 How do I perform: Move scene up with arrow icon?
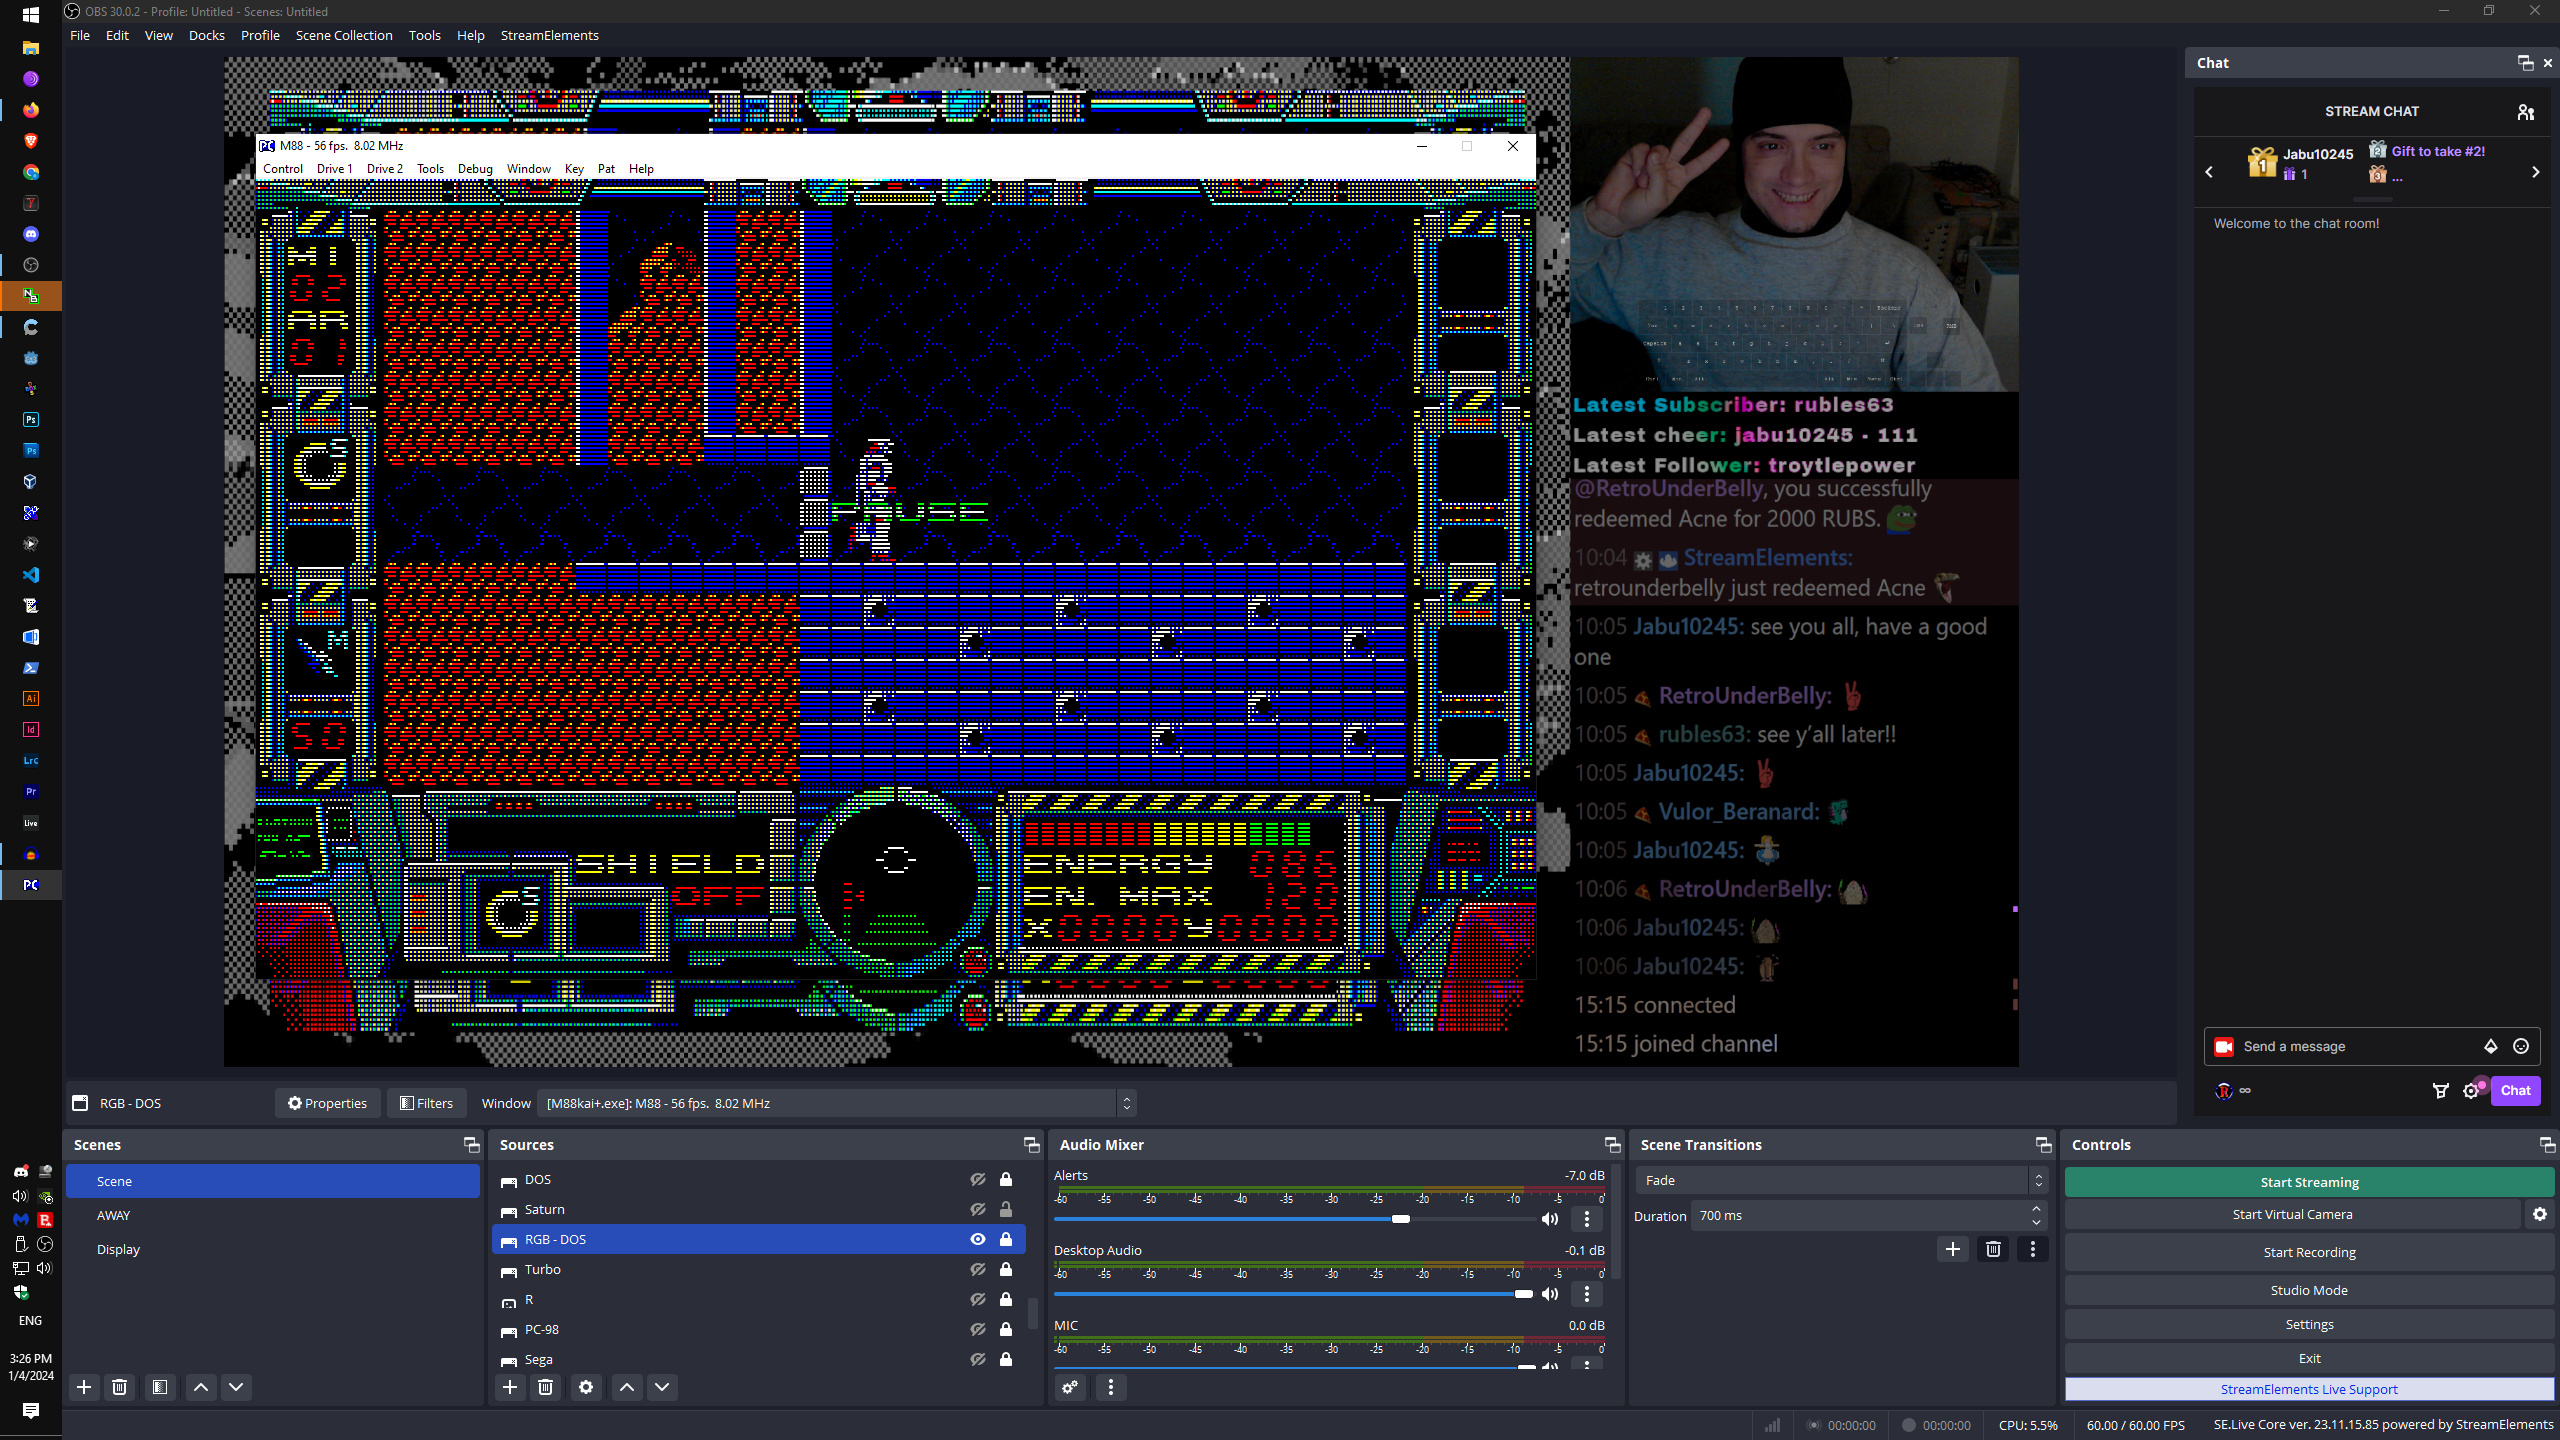[x=200, y=1387]
